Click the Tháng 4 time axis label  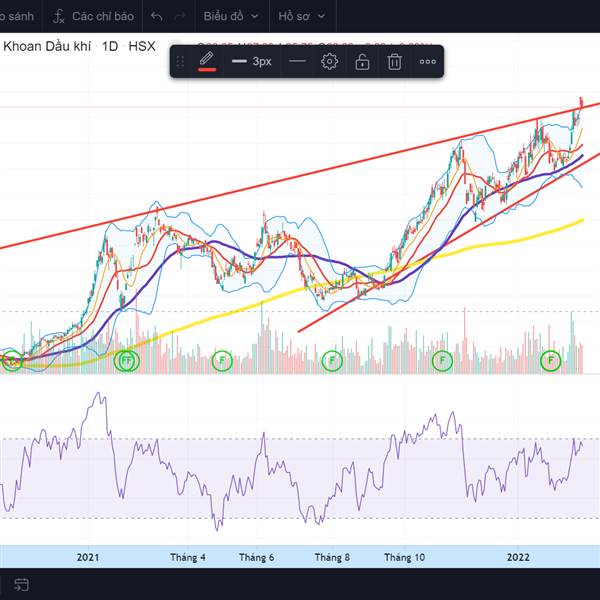(188, 557)
